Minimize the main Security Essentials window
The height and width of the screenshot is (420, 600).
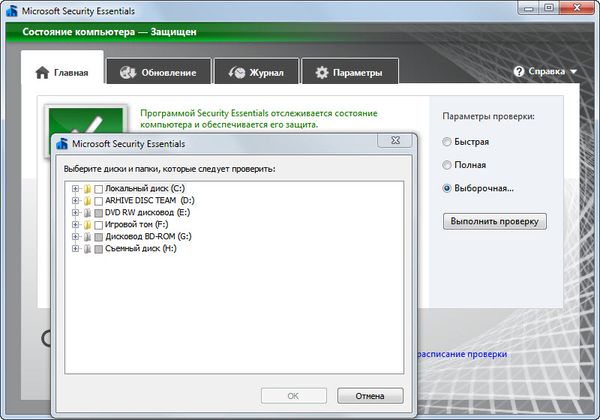point(530,8)
